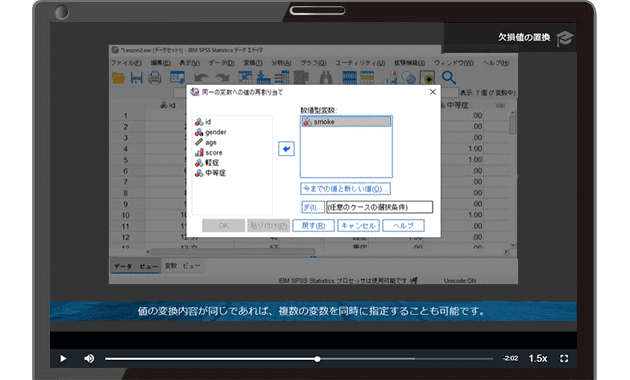Click the video progress slider handle
The width and height of the screenshot is (630, 380).
317,359
